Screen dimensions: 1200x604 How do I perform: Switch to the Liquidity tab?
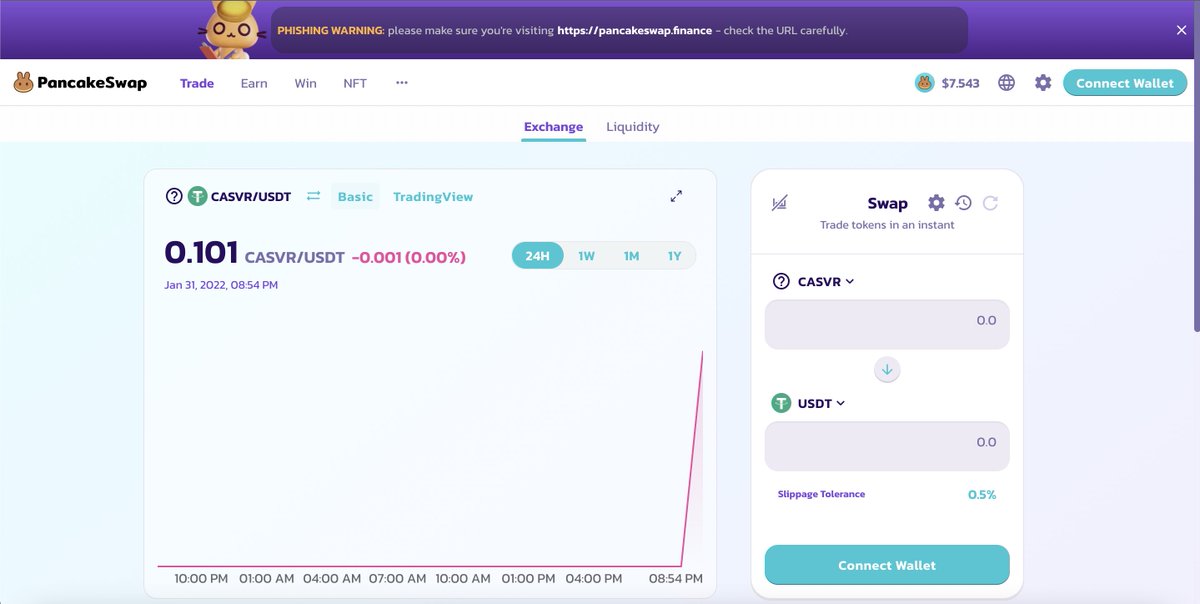[633, 127]
